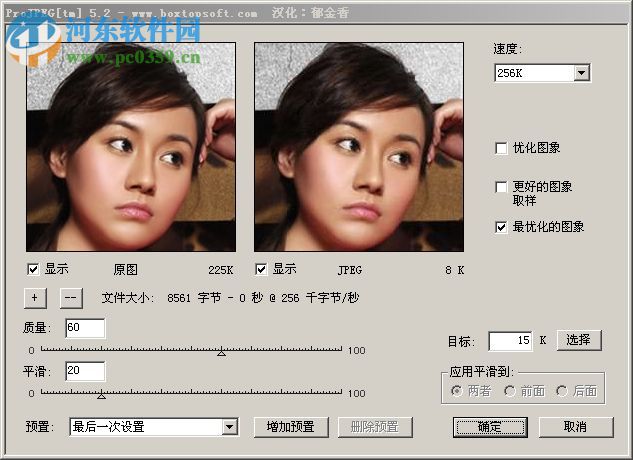Click the 平滑 slider thumb
The width and height of the screenshot is (633, 460).
click(101, 396)
